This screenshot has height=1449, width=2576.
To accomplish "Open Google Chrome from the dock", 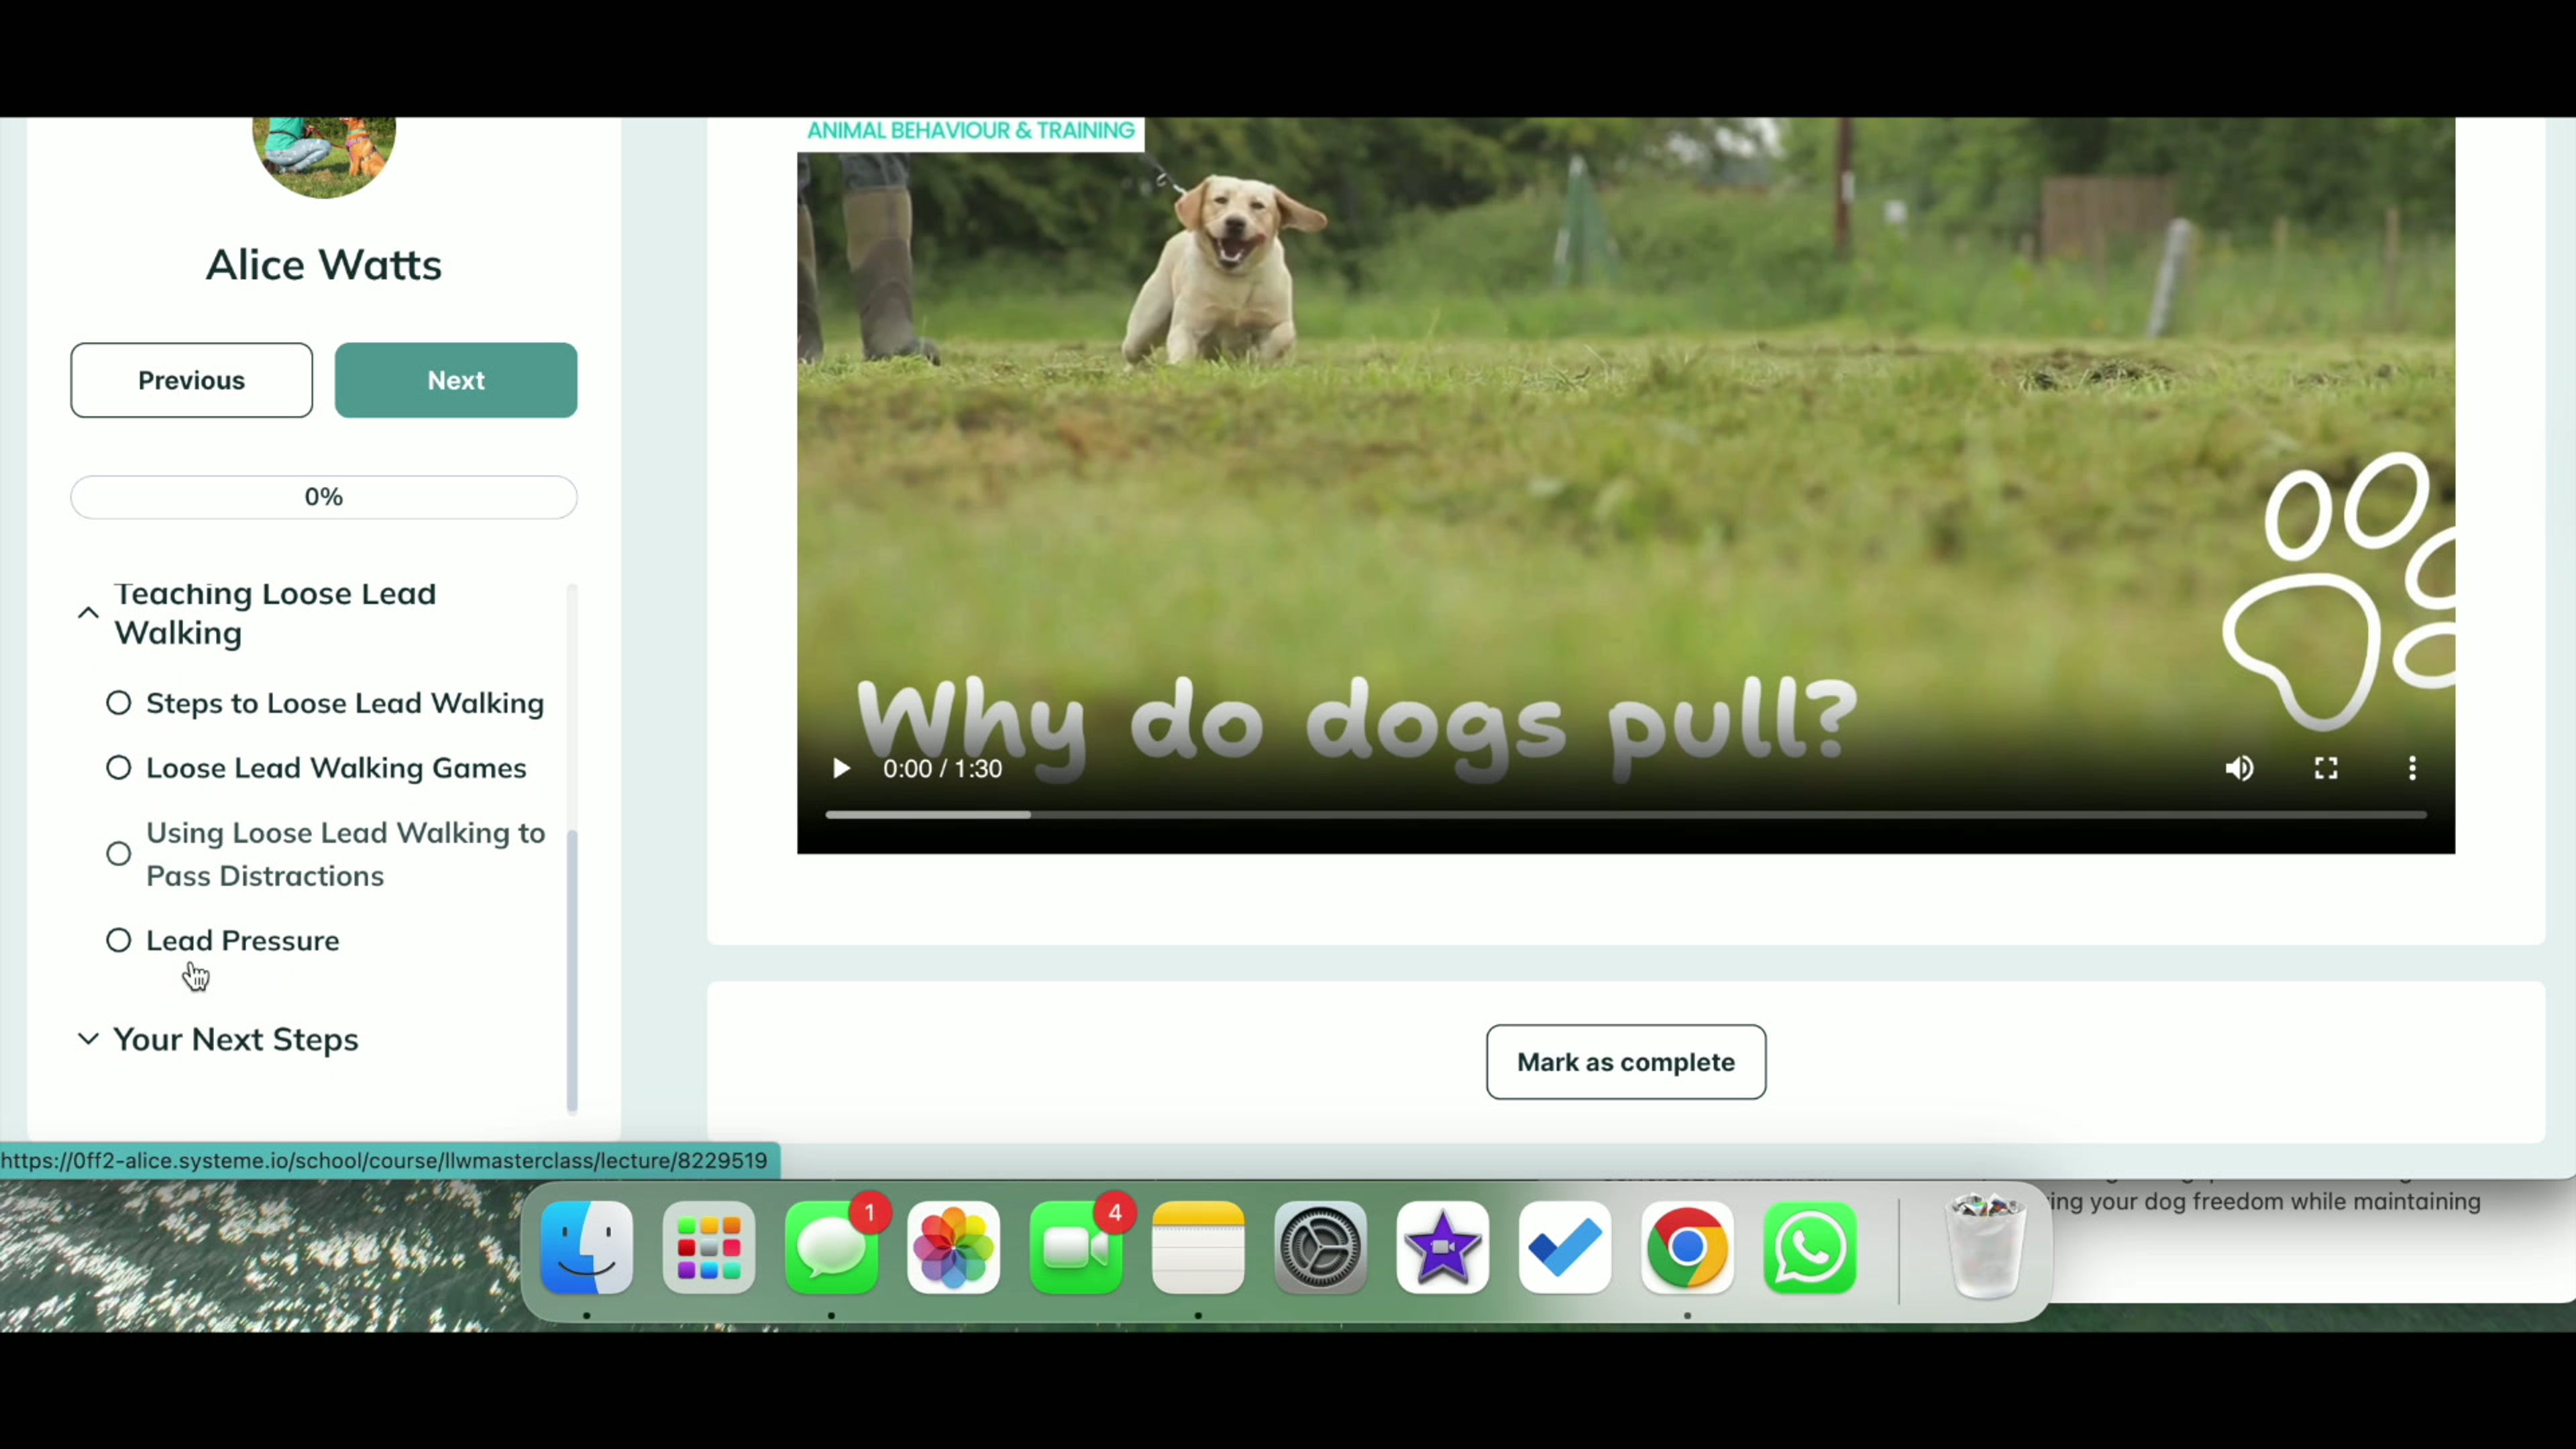I will tap(1687, 1247).
